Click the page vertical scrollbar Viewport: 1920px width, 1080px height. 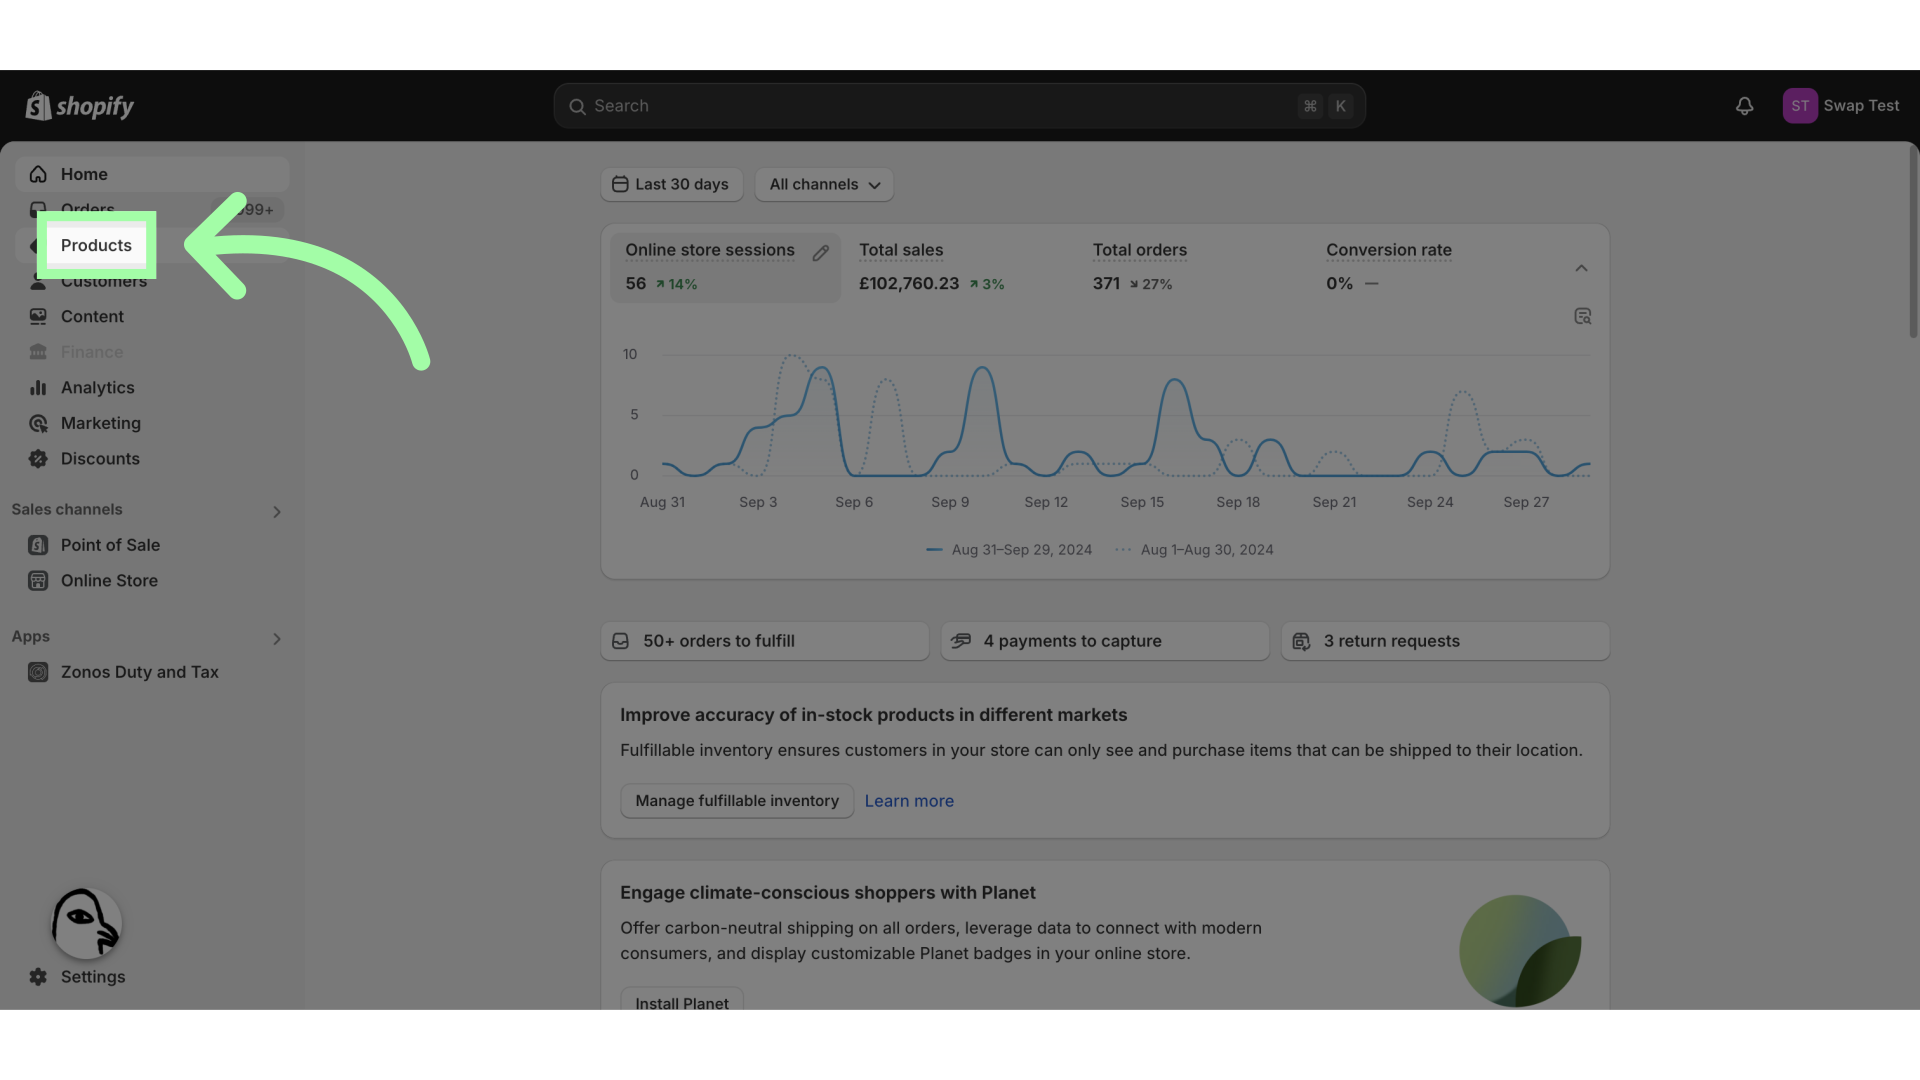1914,241
